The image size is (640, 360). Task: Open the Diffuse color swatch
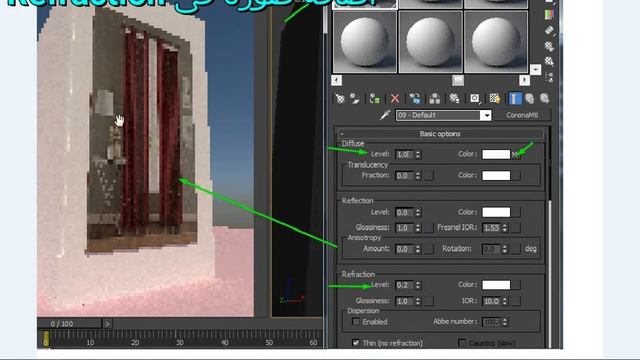tap(496, 154)
